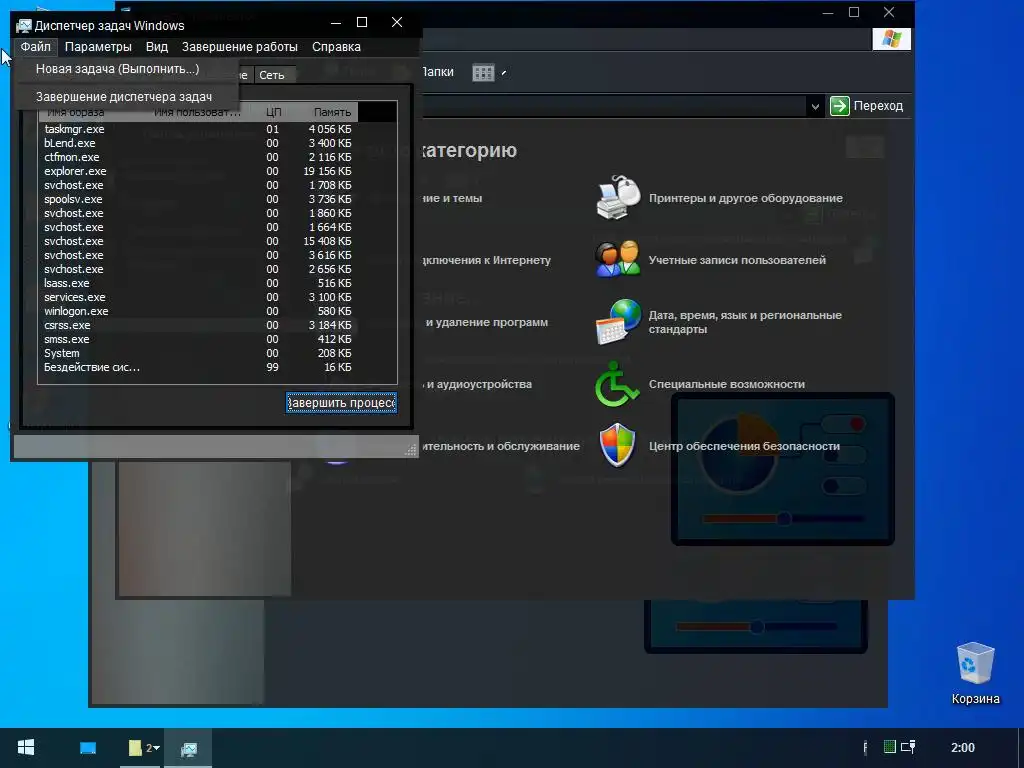Select the bLend.exe process row
1024x768 pixels.
point(198,143)
